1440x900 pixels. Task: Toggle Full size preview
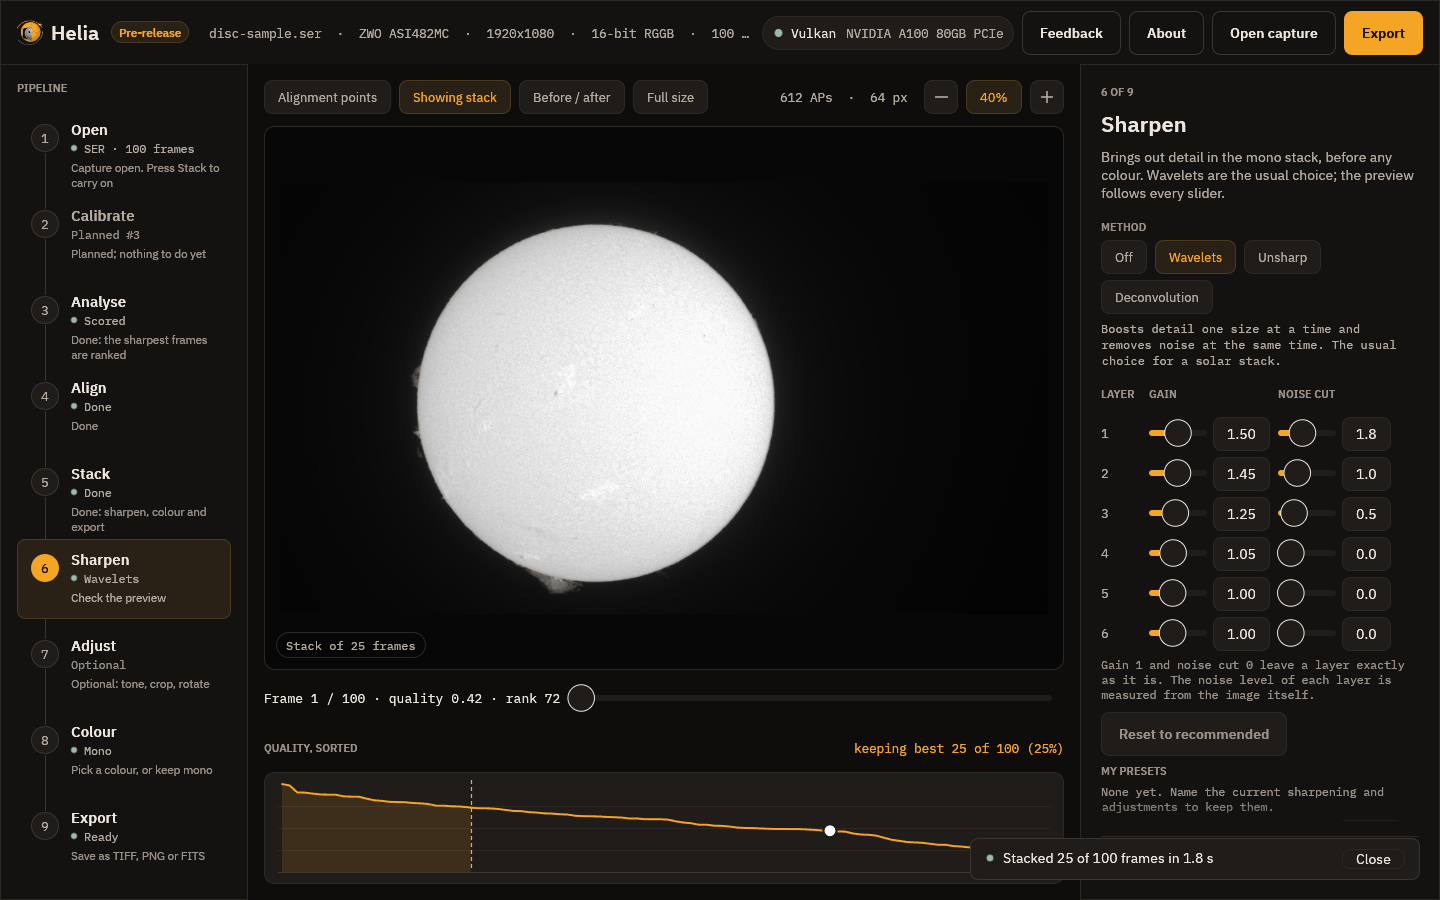[670, 97]
